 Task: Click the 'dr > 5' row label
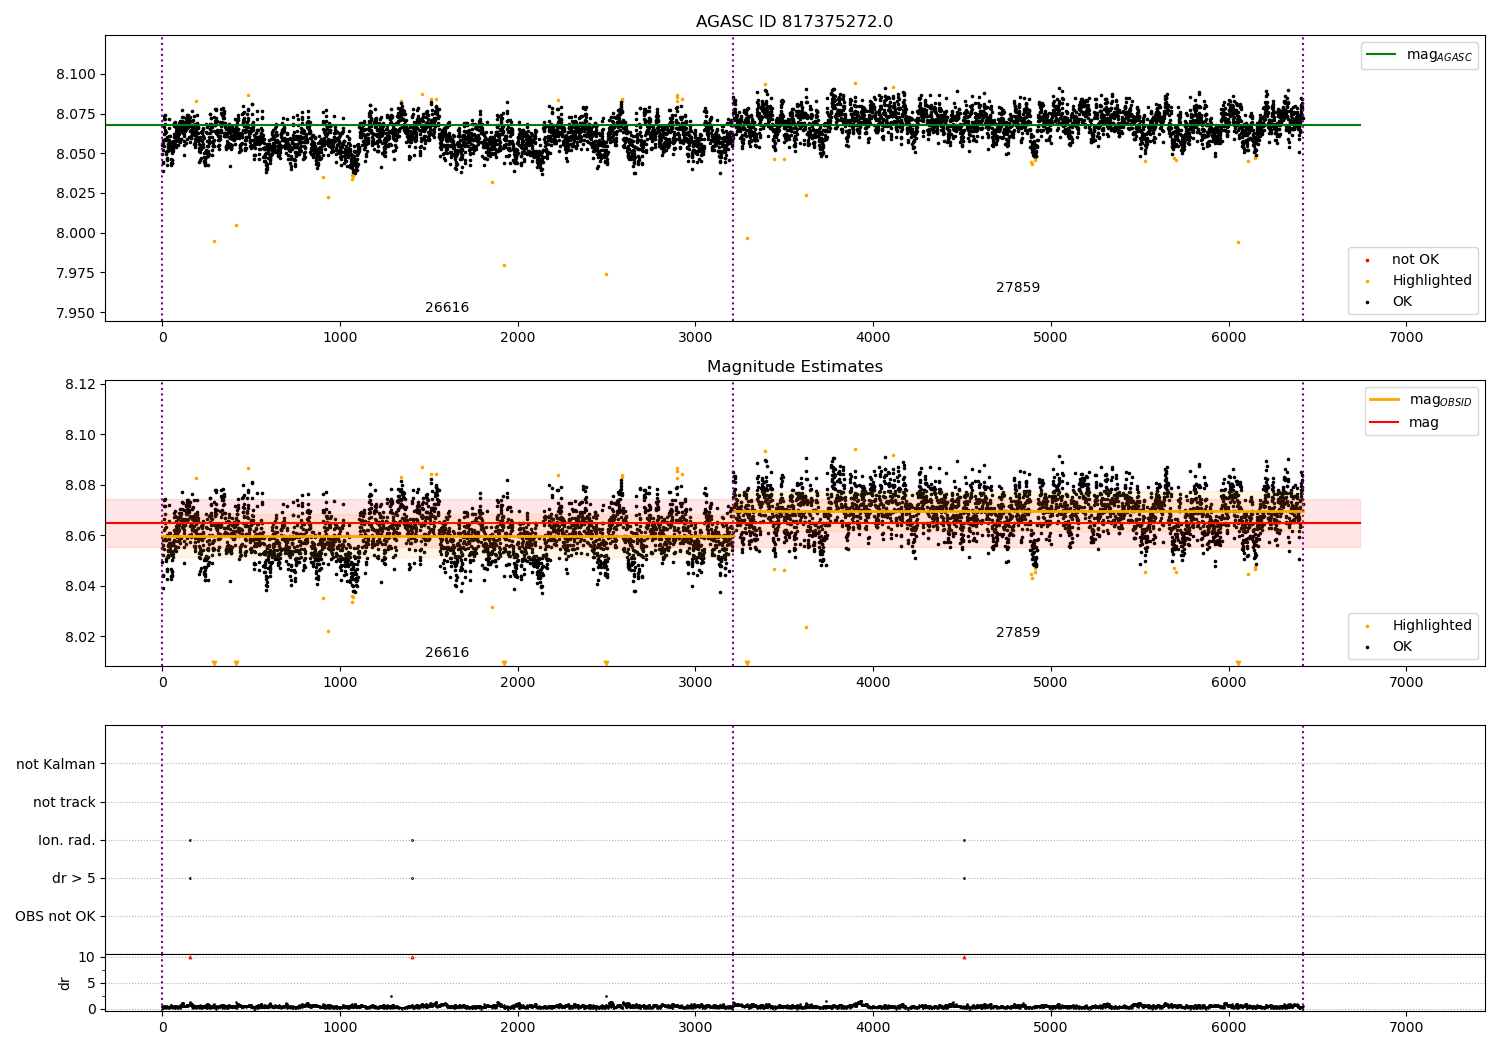point(74,878)
